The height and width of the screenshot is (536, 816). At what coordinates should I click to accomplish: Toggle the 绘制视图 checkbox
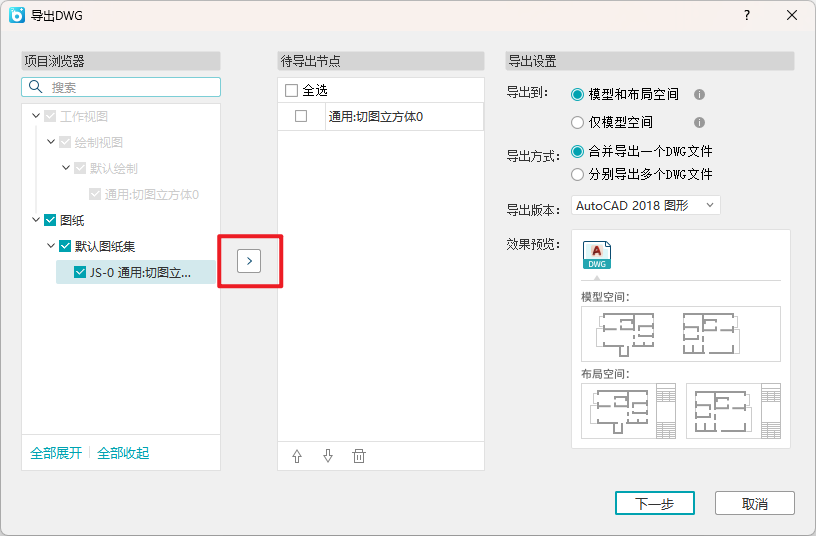click(x=65, y=142)
